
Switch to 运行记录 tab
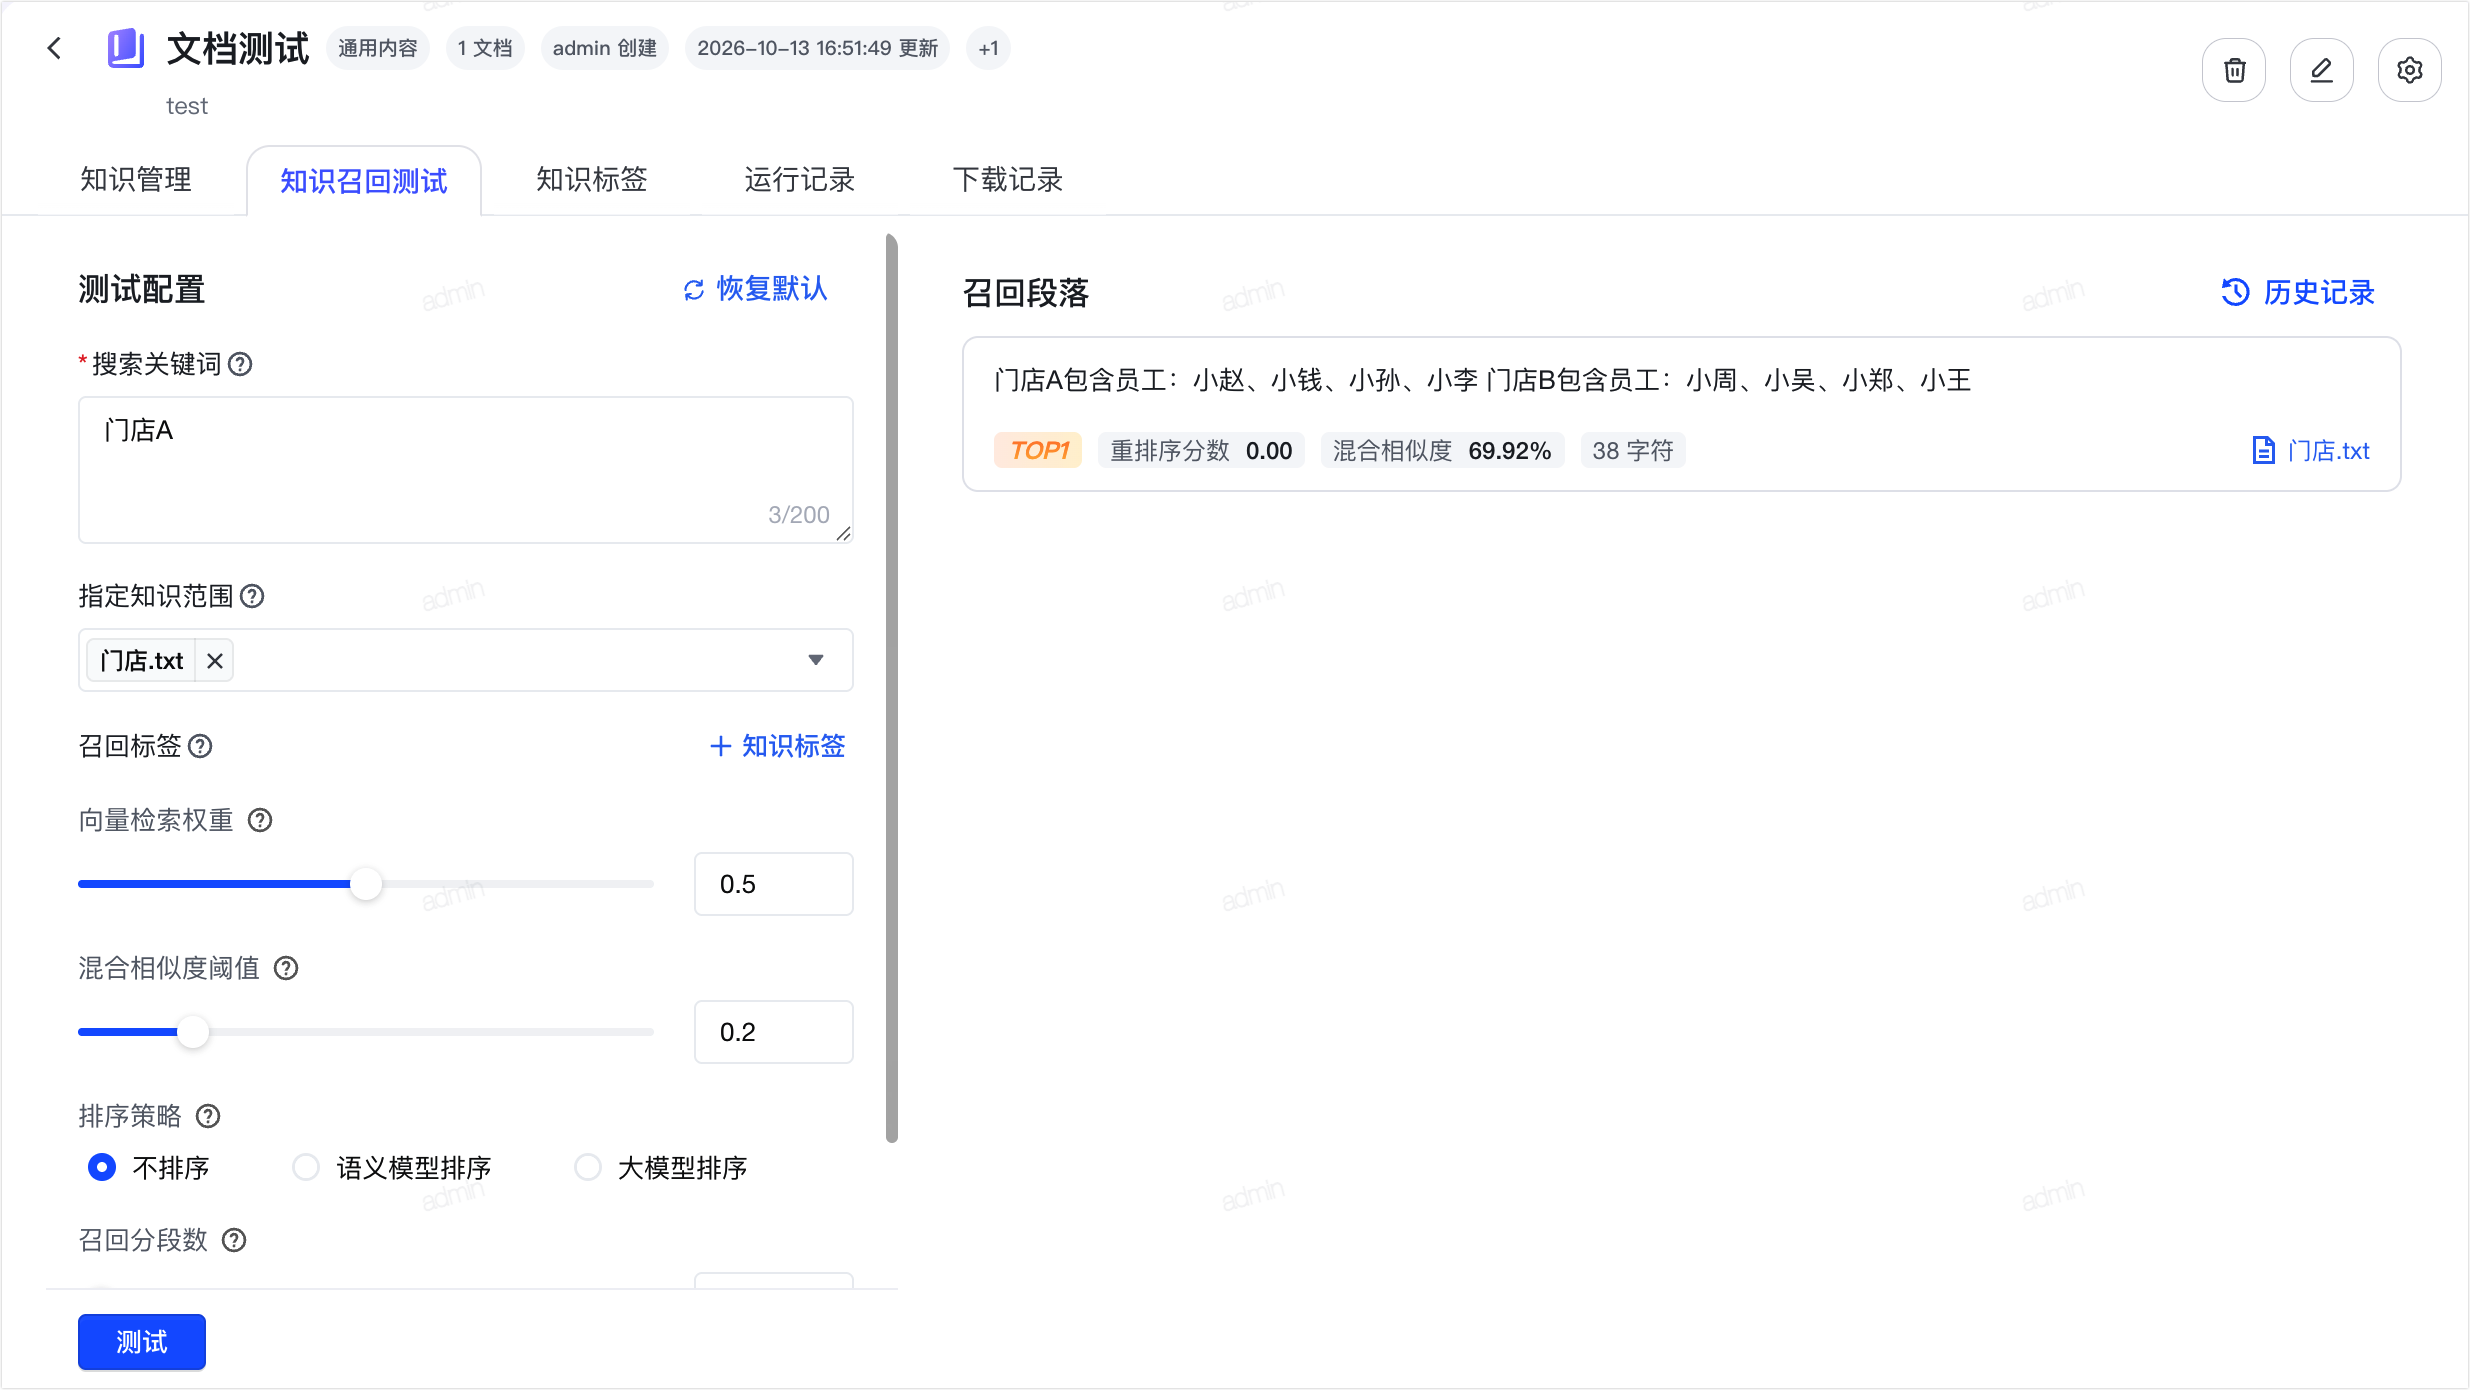point(800,180)
